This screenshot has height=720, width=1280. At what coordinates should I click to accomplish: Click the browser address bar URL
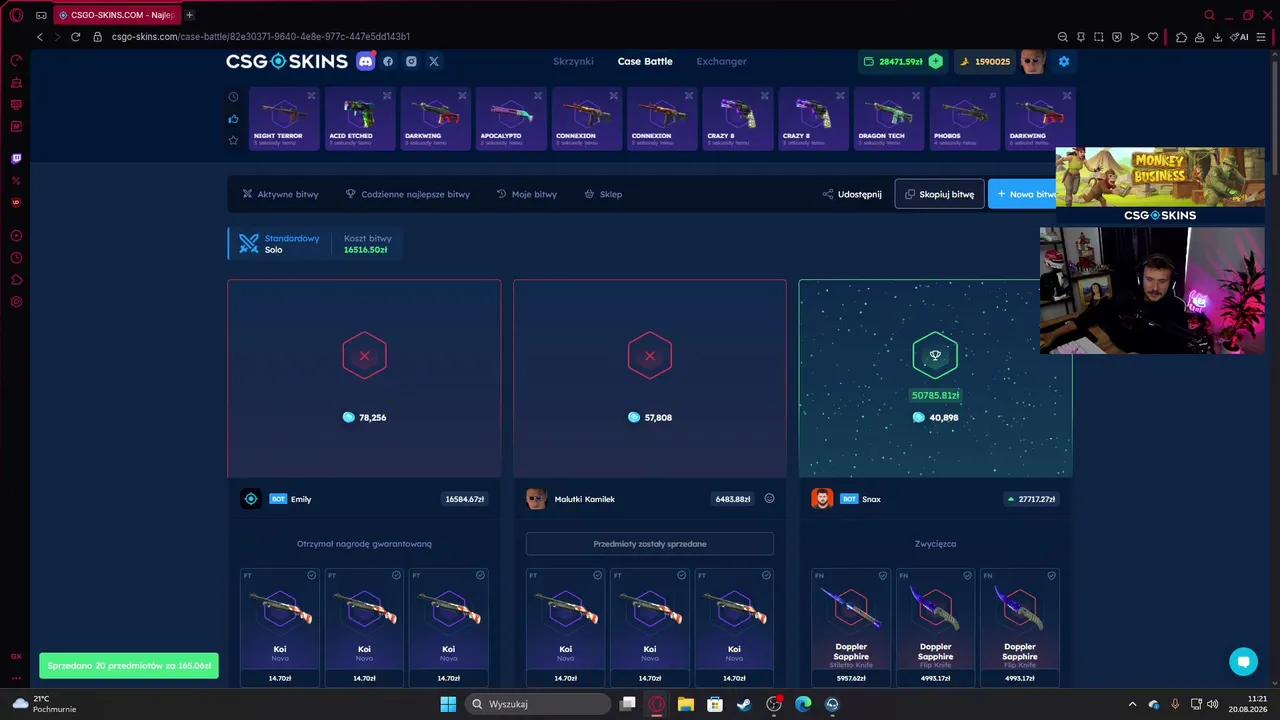[261, 37]
